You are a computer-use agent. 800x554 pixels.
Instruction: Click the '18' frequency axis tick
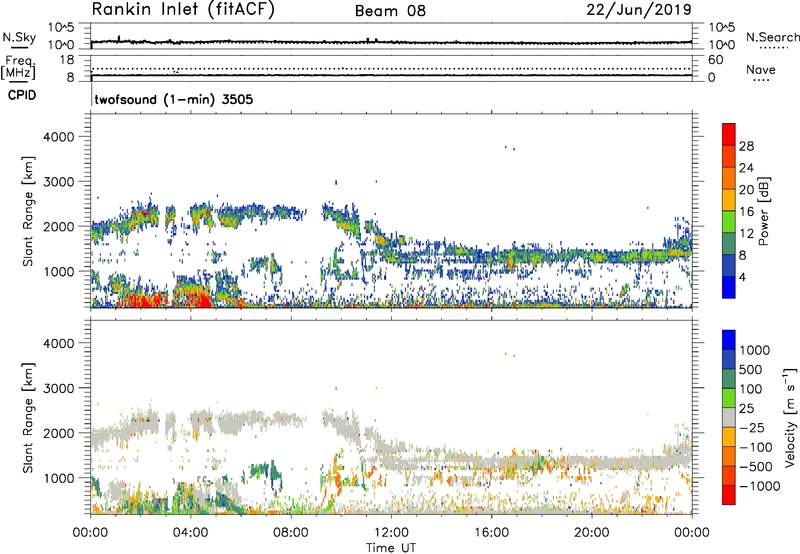[67, 60]
